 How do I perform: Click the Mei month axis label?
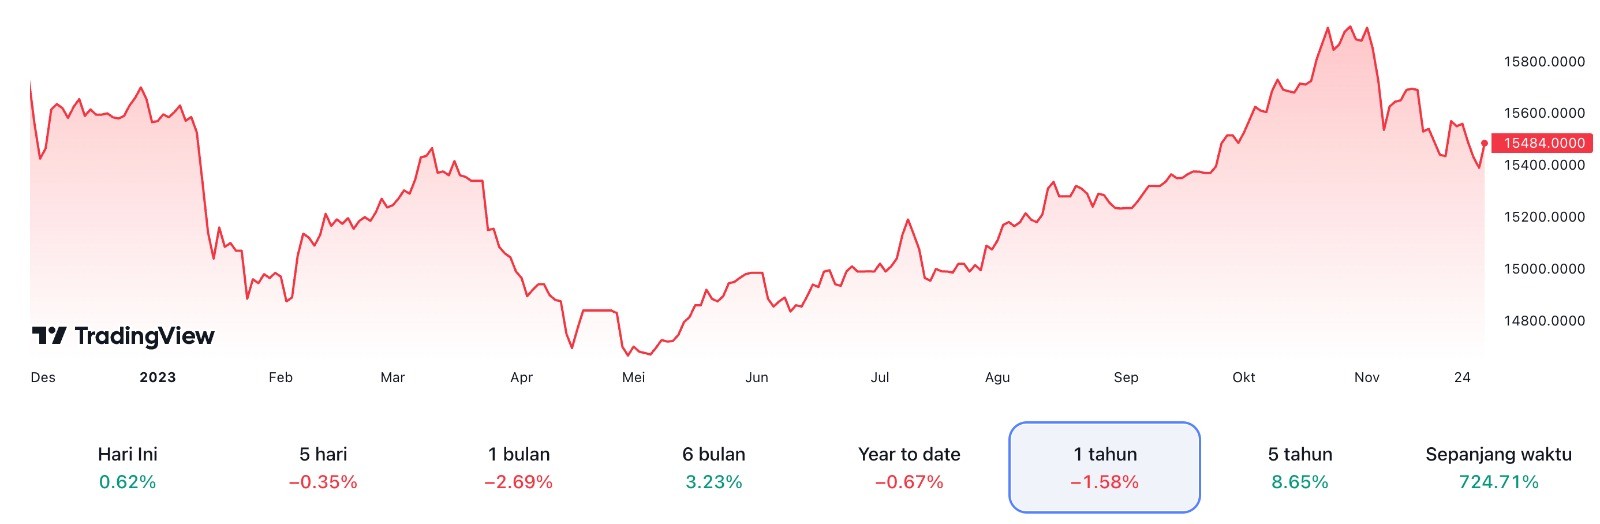point(634,377)
